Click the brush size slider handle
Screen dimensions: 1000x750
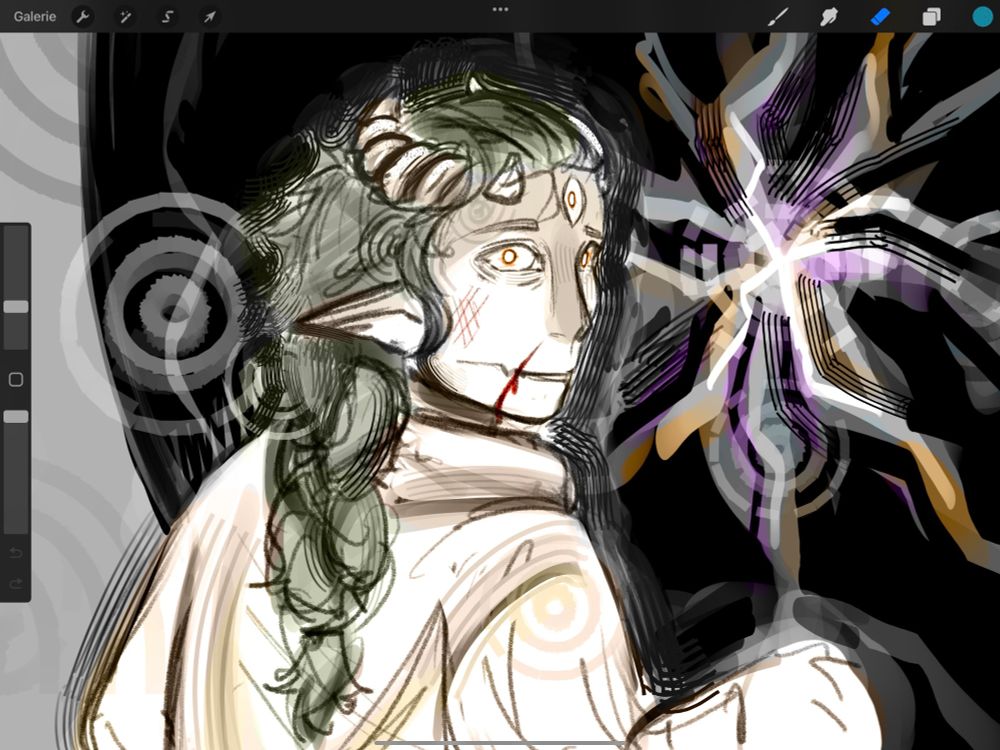pyautogui.click(x=16, y=307)
